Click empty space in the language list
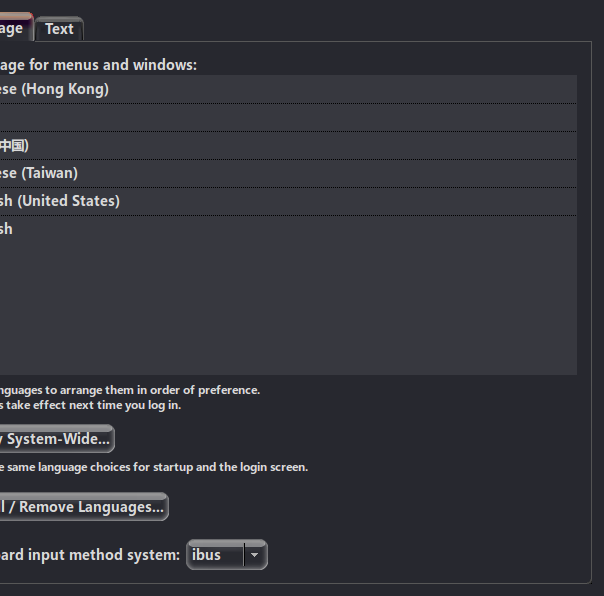The width and height of the screenshot is (604, 596). [288, 308]
